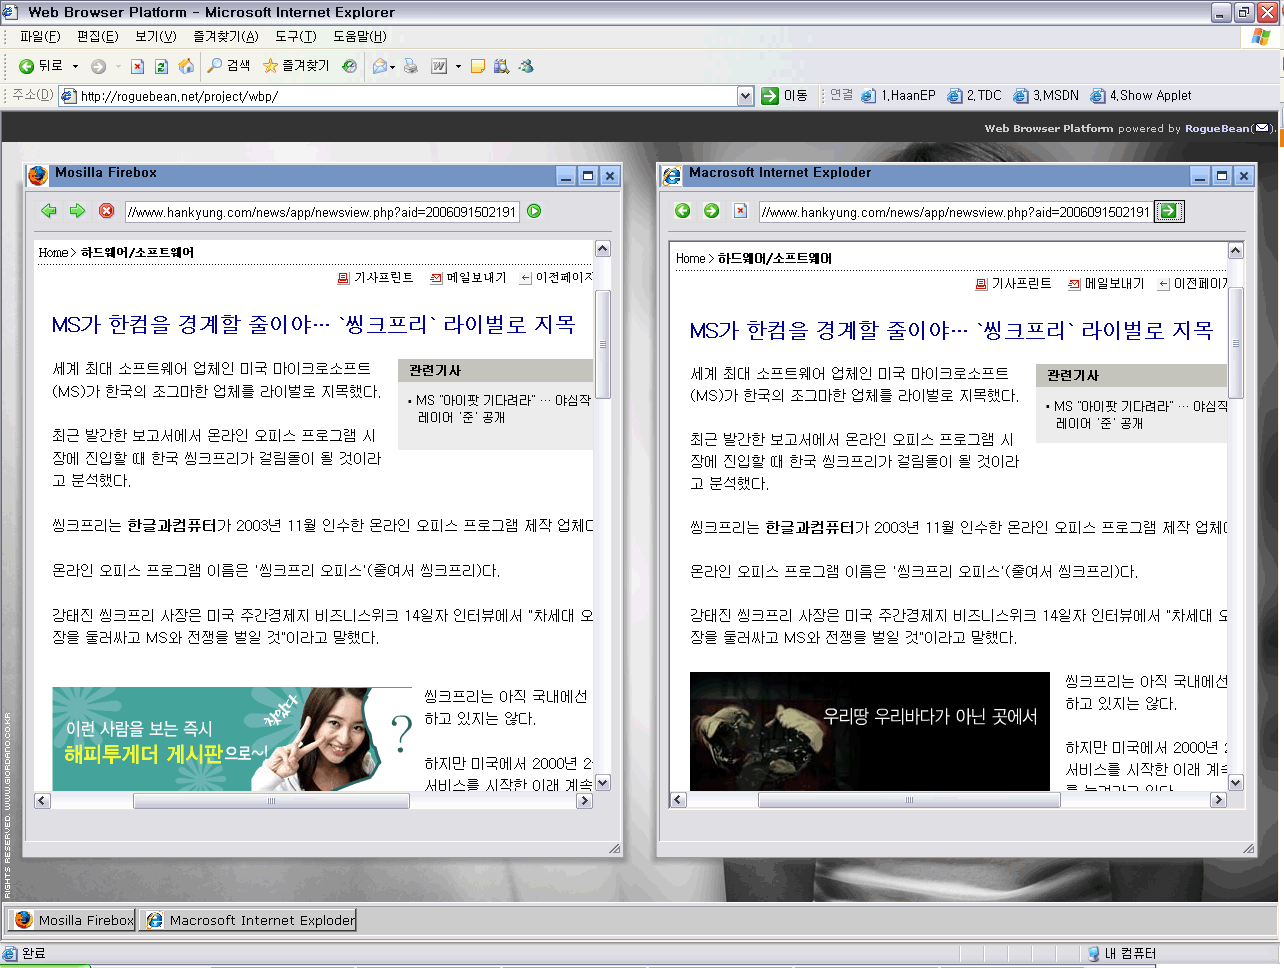
Task: Click Home breadcrumb in Mosilla Firebox page
Action: 53,253
